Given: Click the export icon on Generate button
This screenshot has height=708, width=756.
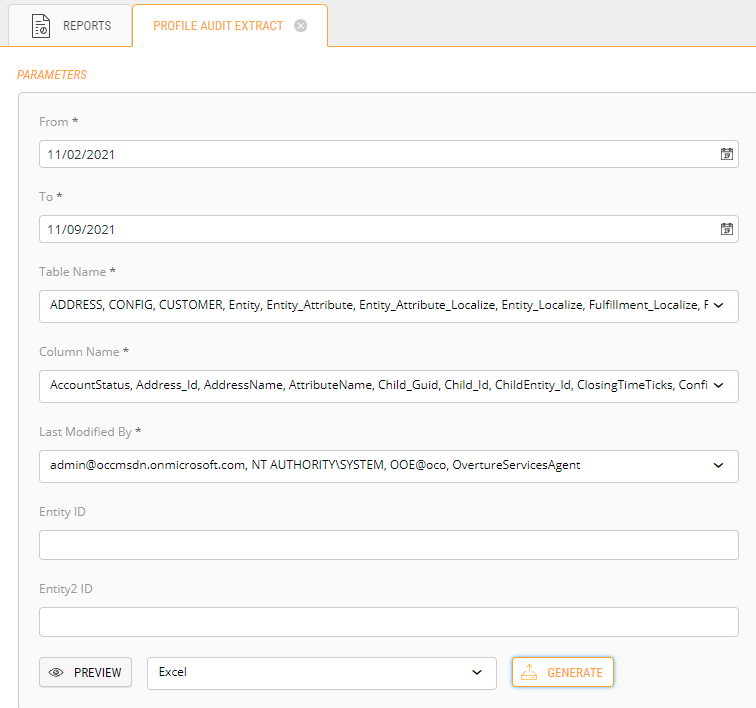Looking at the screenshot, I should 530,673.
